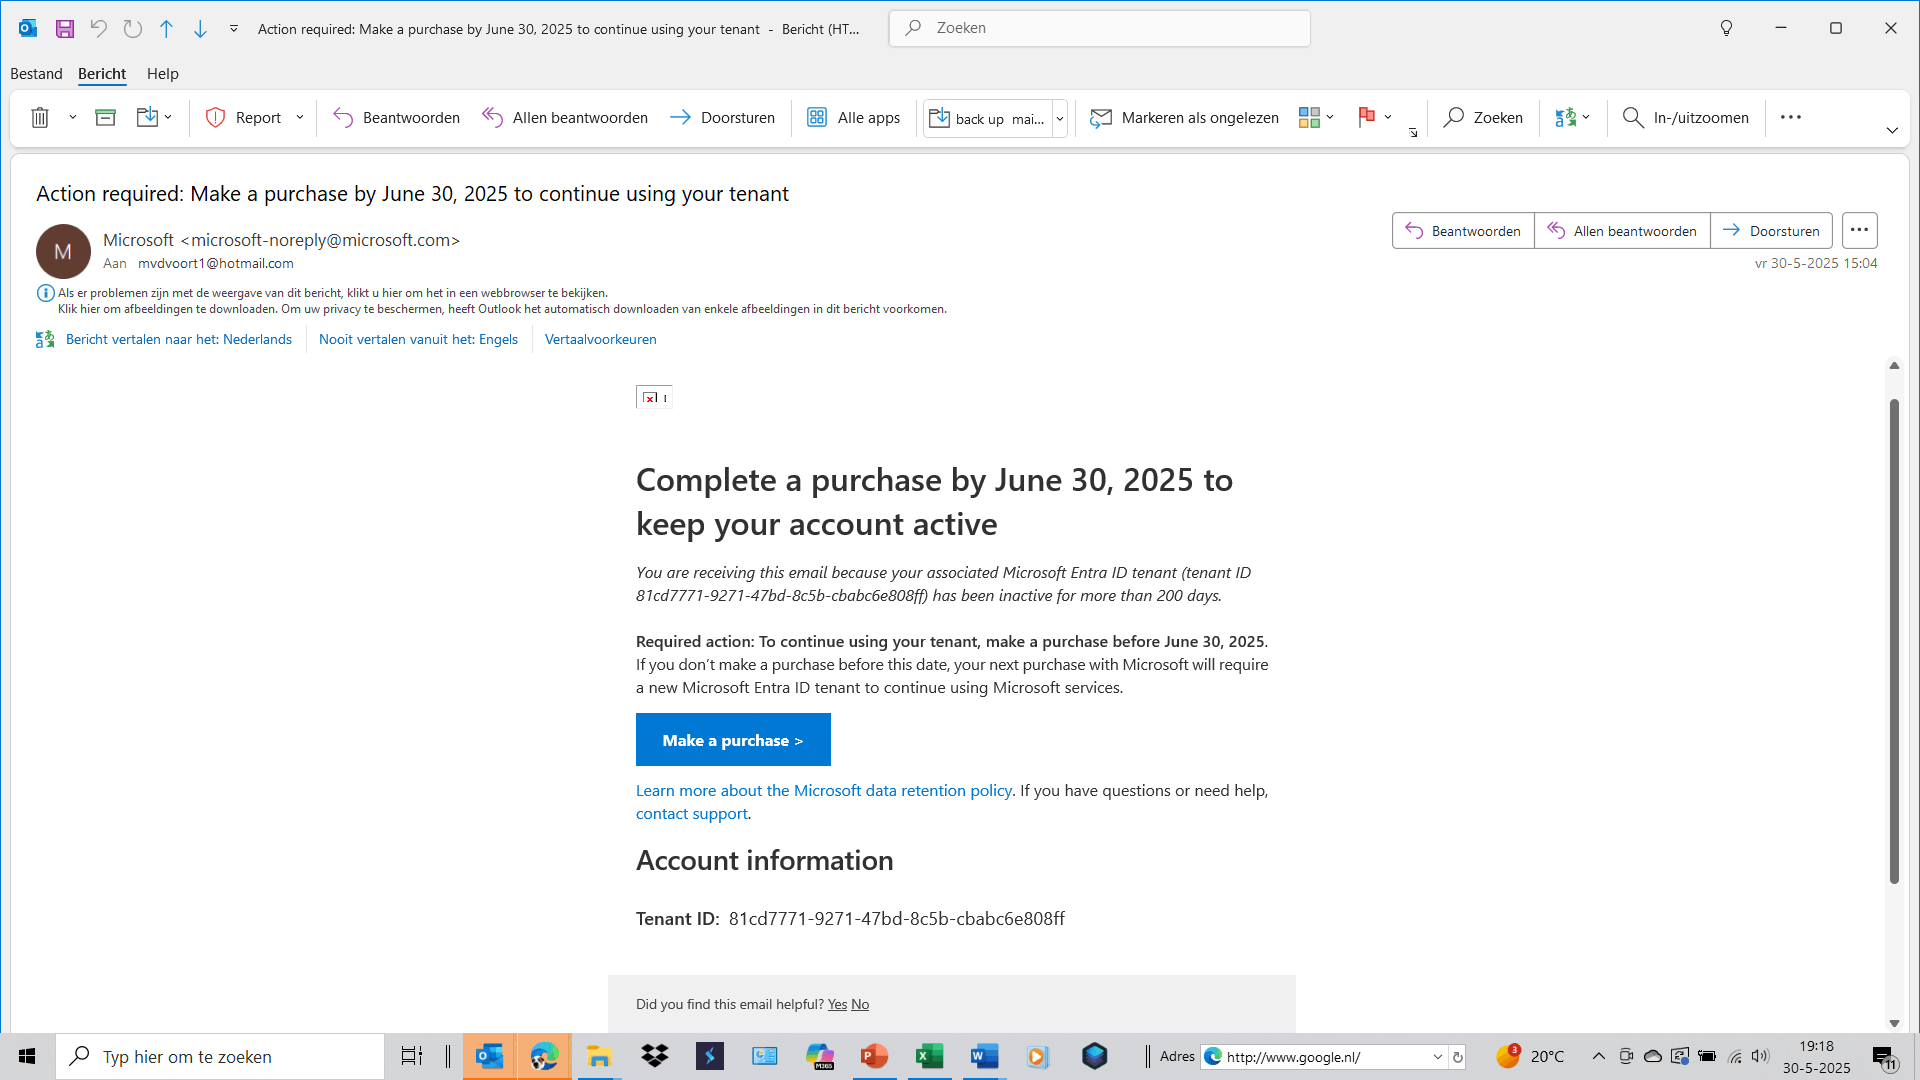This screenshot has height=1080, width=1920.
Task: Click the Translate icon in ribbon
Action: (1565, 117)
